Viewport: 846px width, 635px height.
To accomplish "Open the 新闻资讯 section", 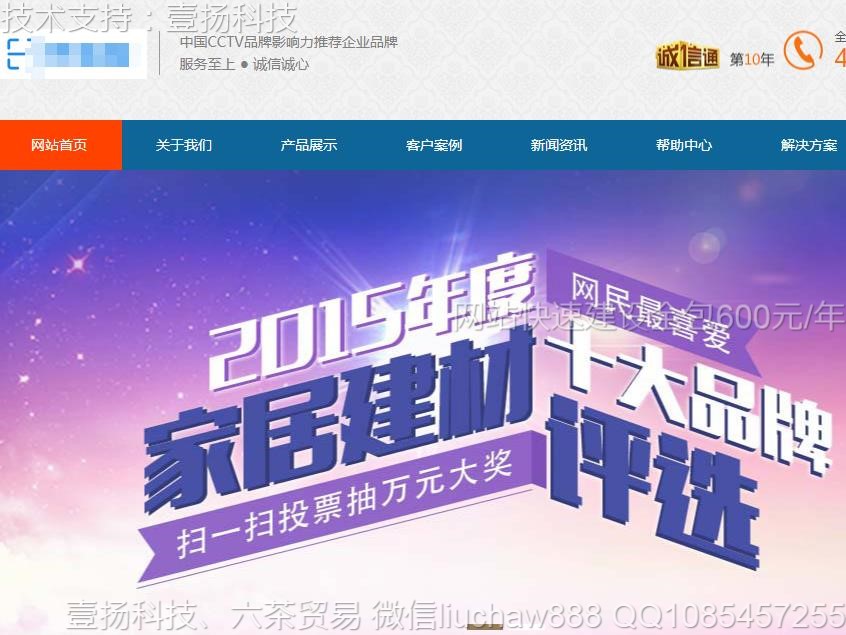I will (x=558, y=145).
